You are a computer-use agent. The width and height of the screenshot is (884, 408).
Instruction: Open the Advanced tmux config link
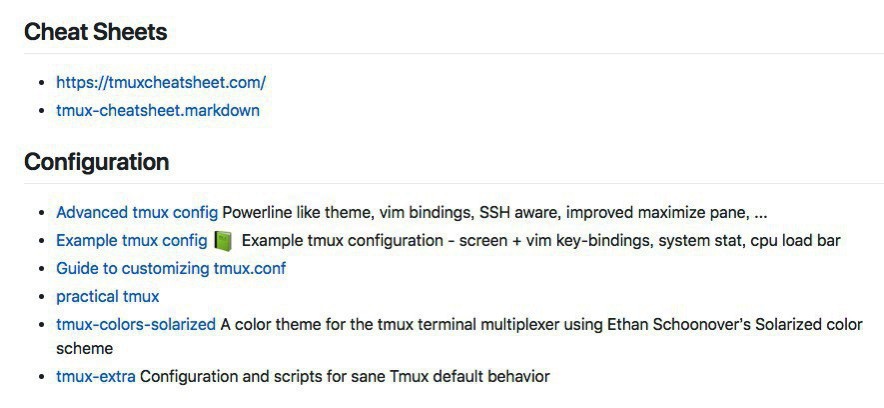pyautogui.click(x=137, y=212)
